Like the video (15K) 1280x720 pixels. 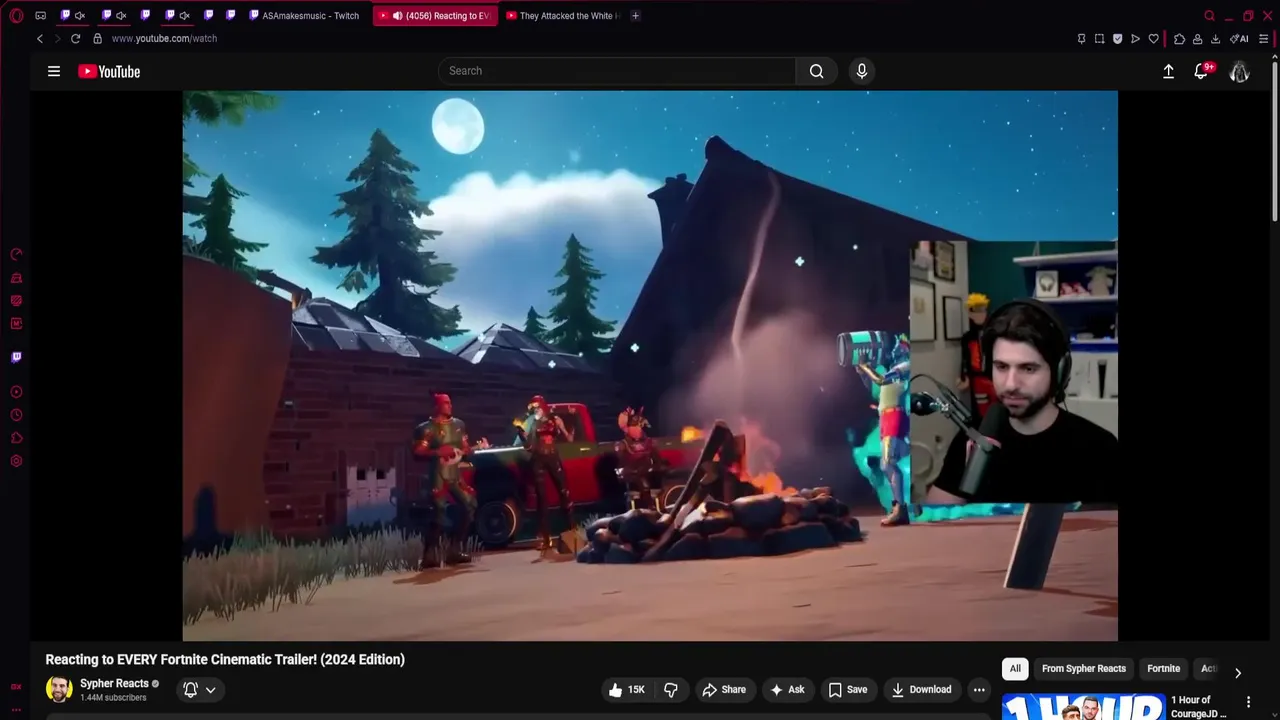tap(628, 689)
